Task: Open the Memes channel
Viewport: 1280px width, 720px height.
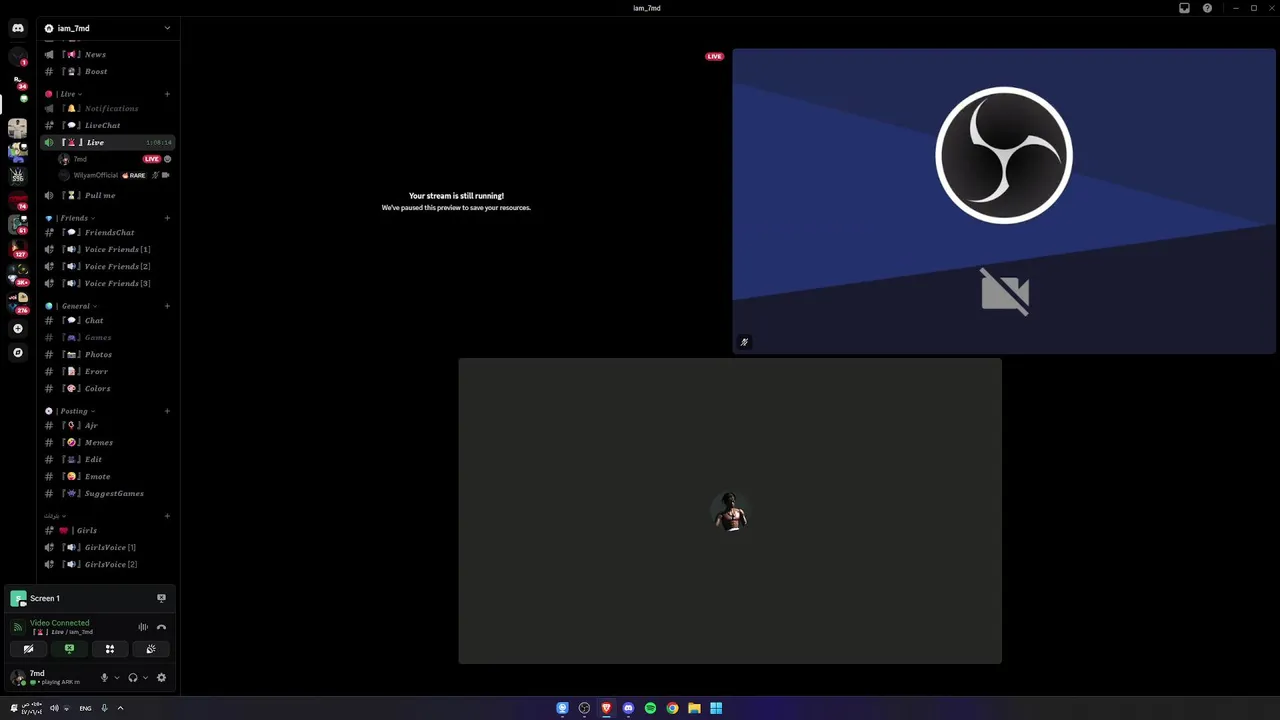Action: click(x=108, y=443)
